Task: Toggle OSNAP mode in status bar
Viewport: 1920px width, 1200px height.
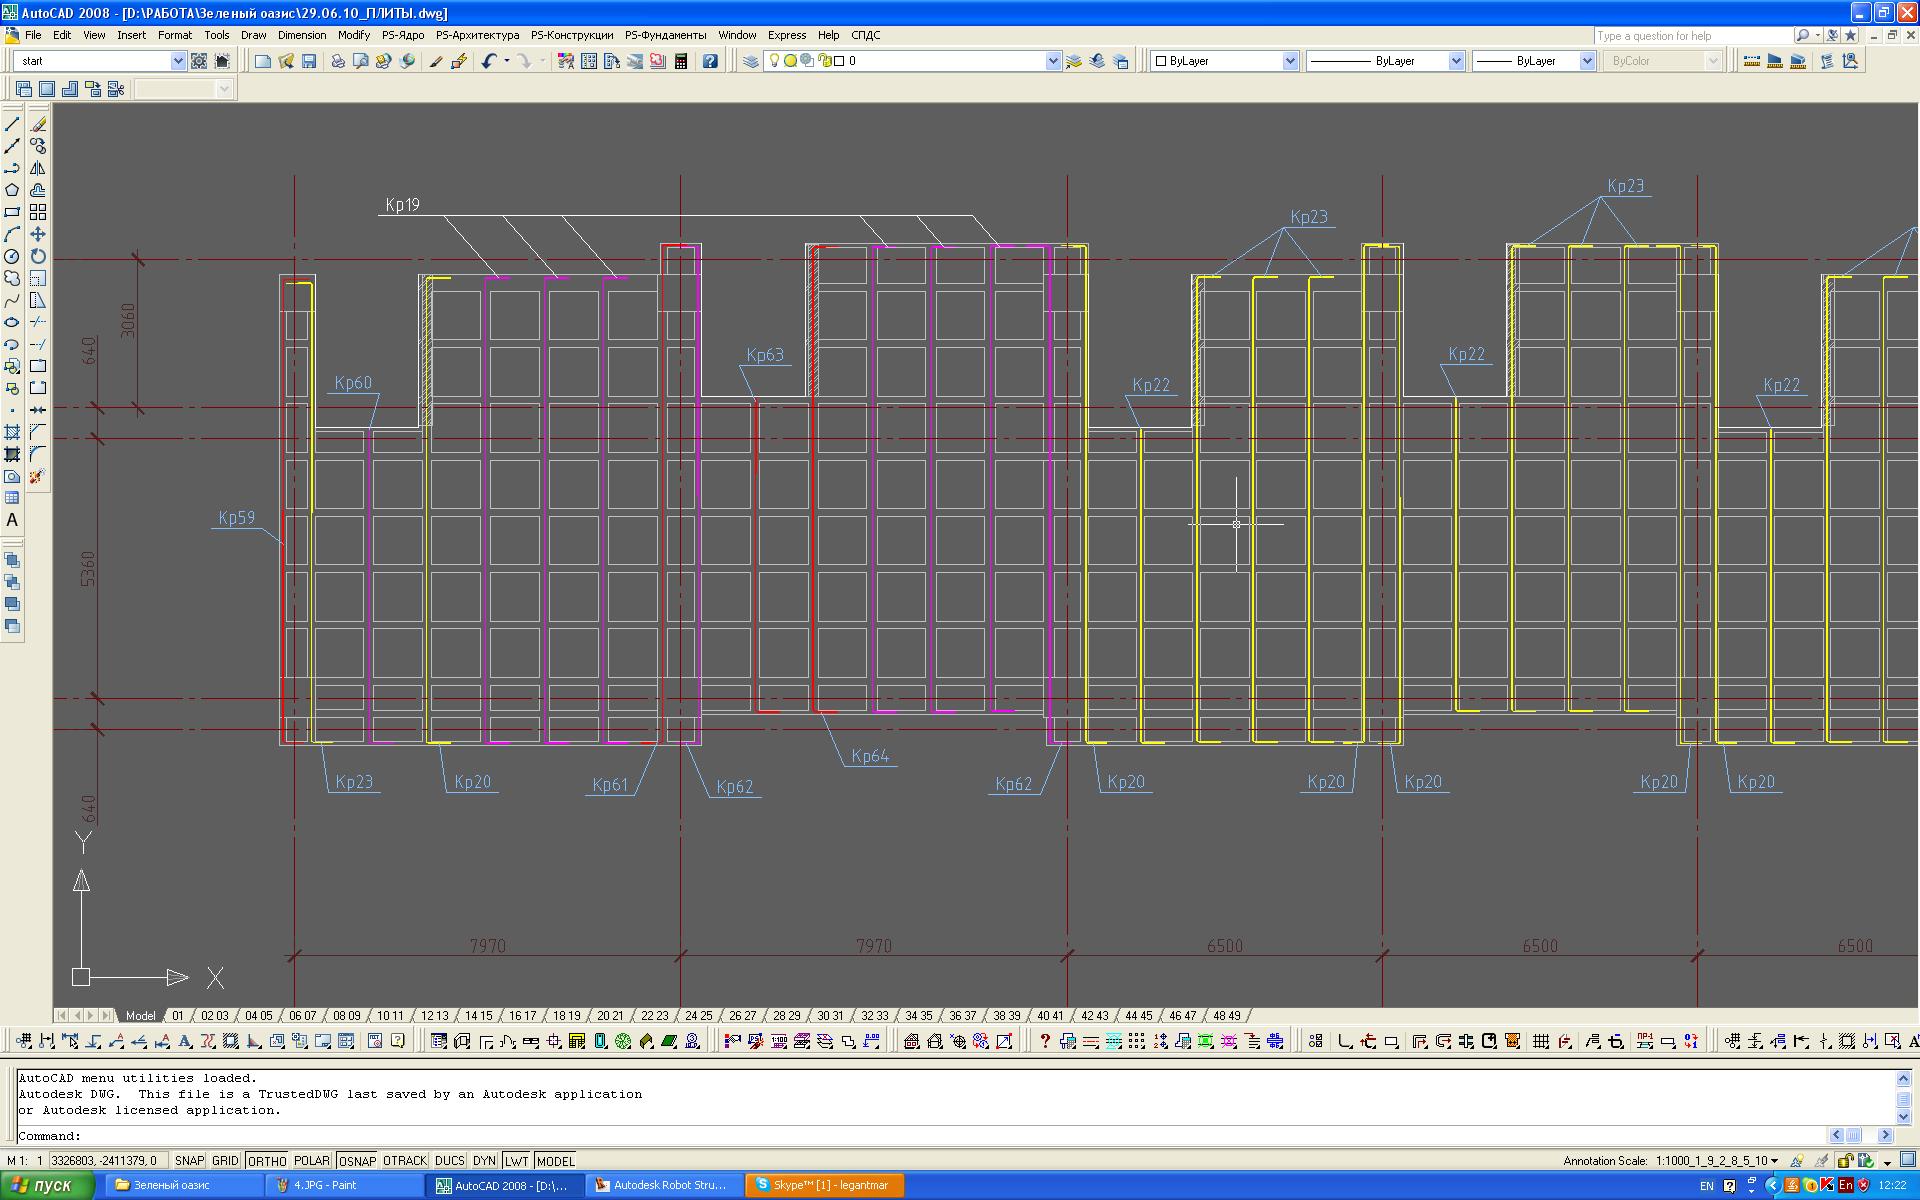Action: point(357,1161)
